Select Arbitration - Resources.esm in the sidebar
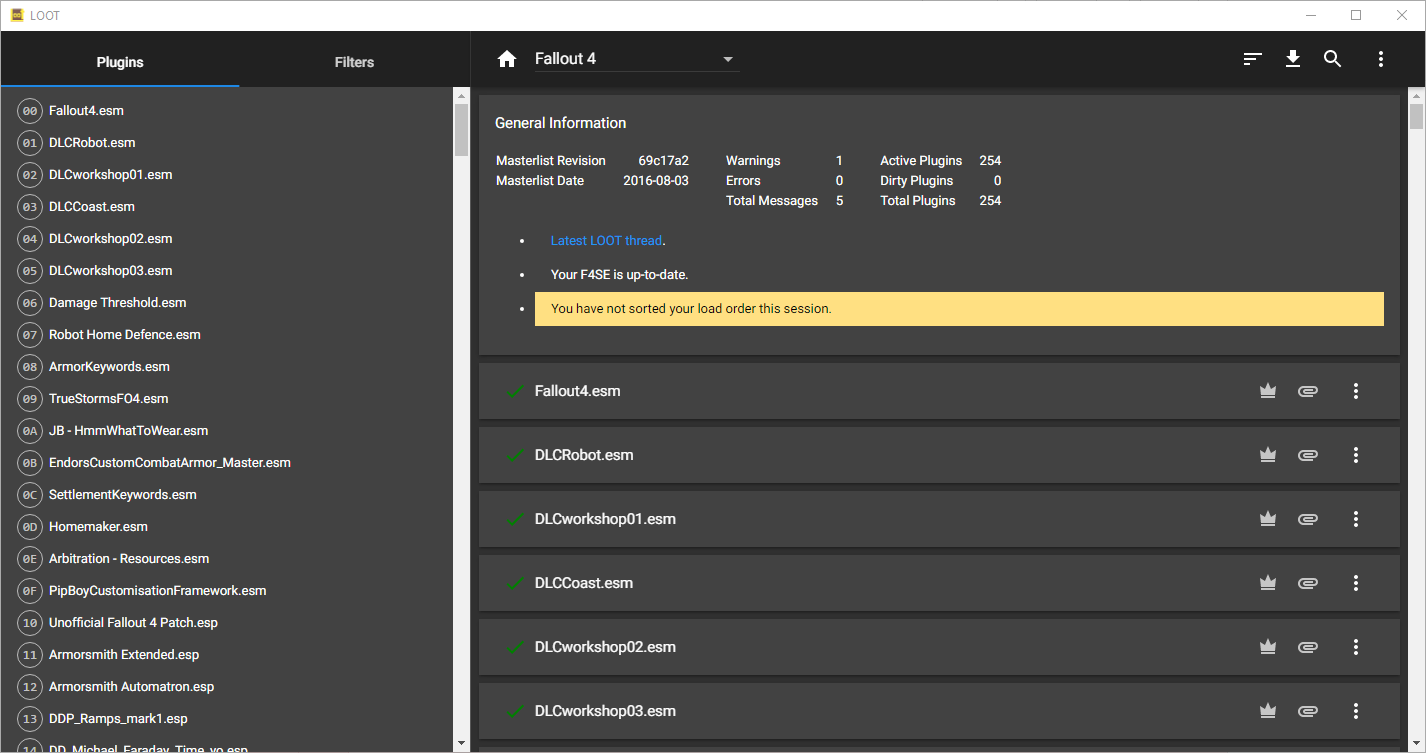The height and width of the screenshot is (753, 1426). pyautogui.click(x=227, y=559)
